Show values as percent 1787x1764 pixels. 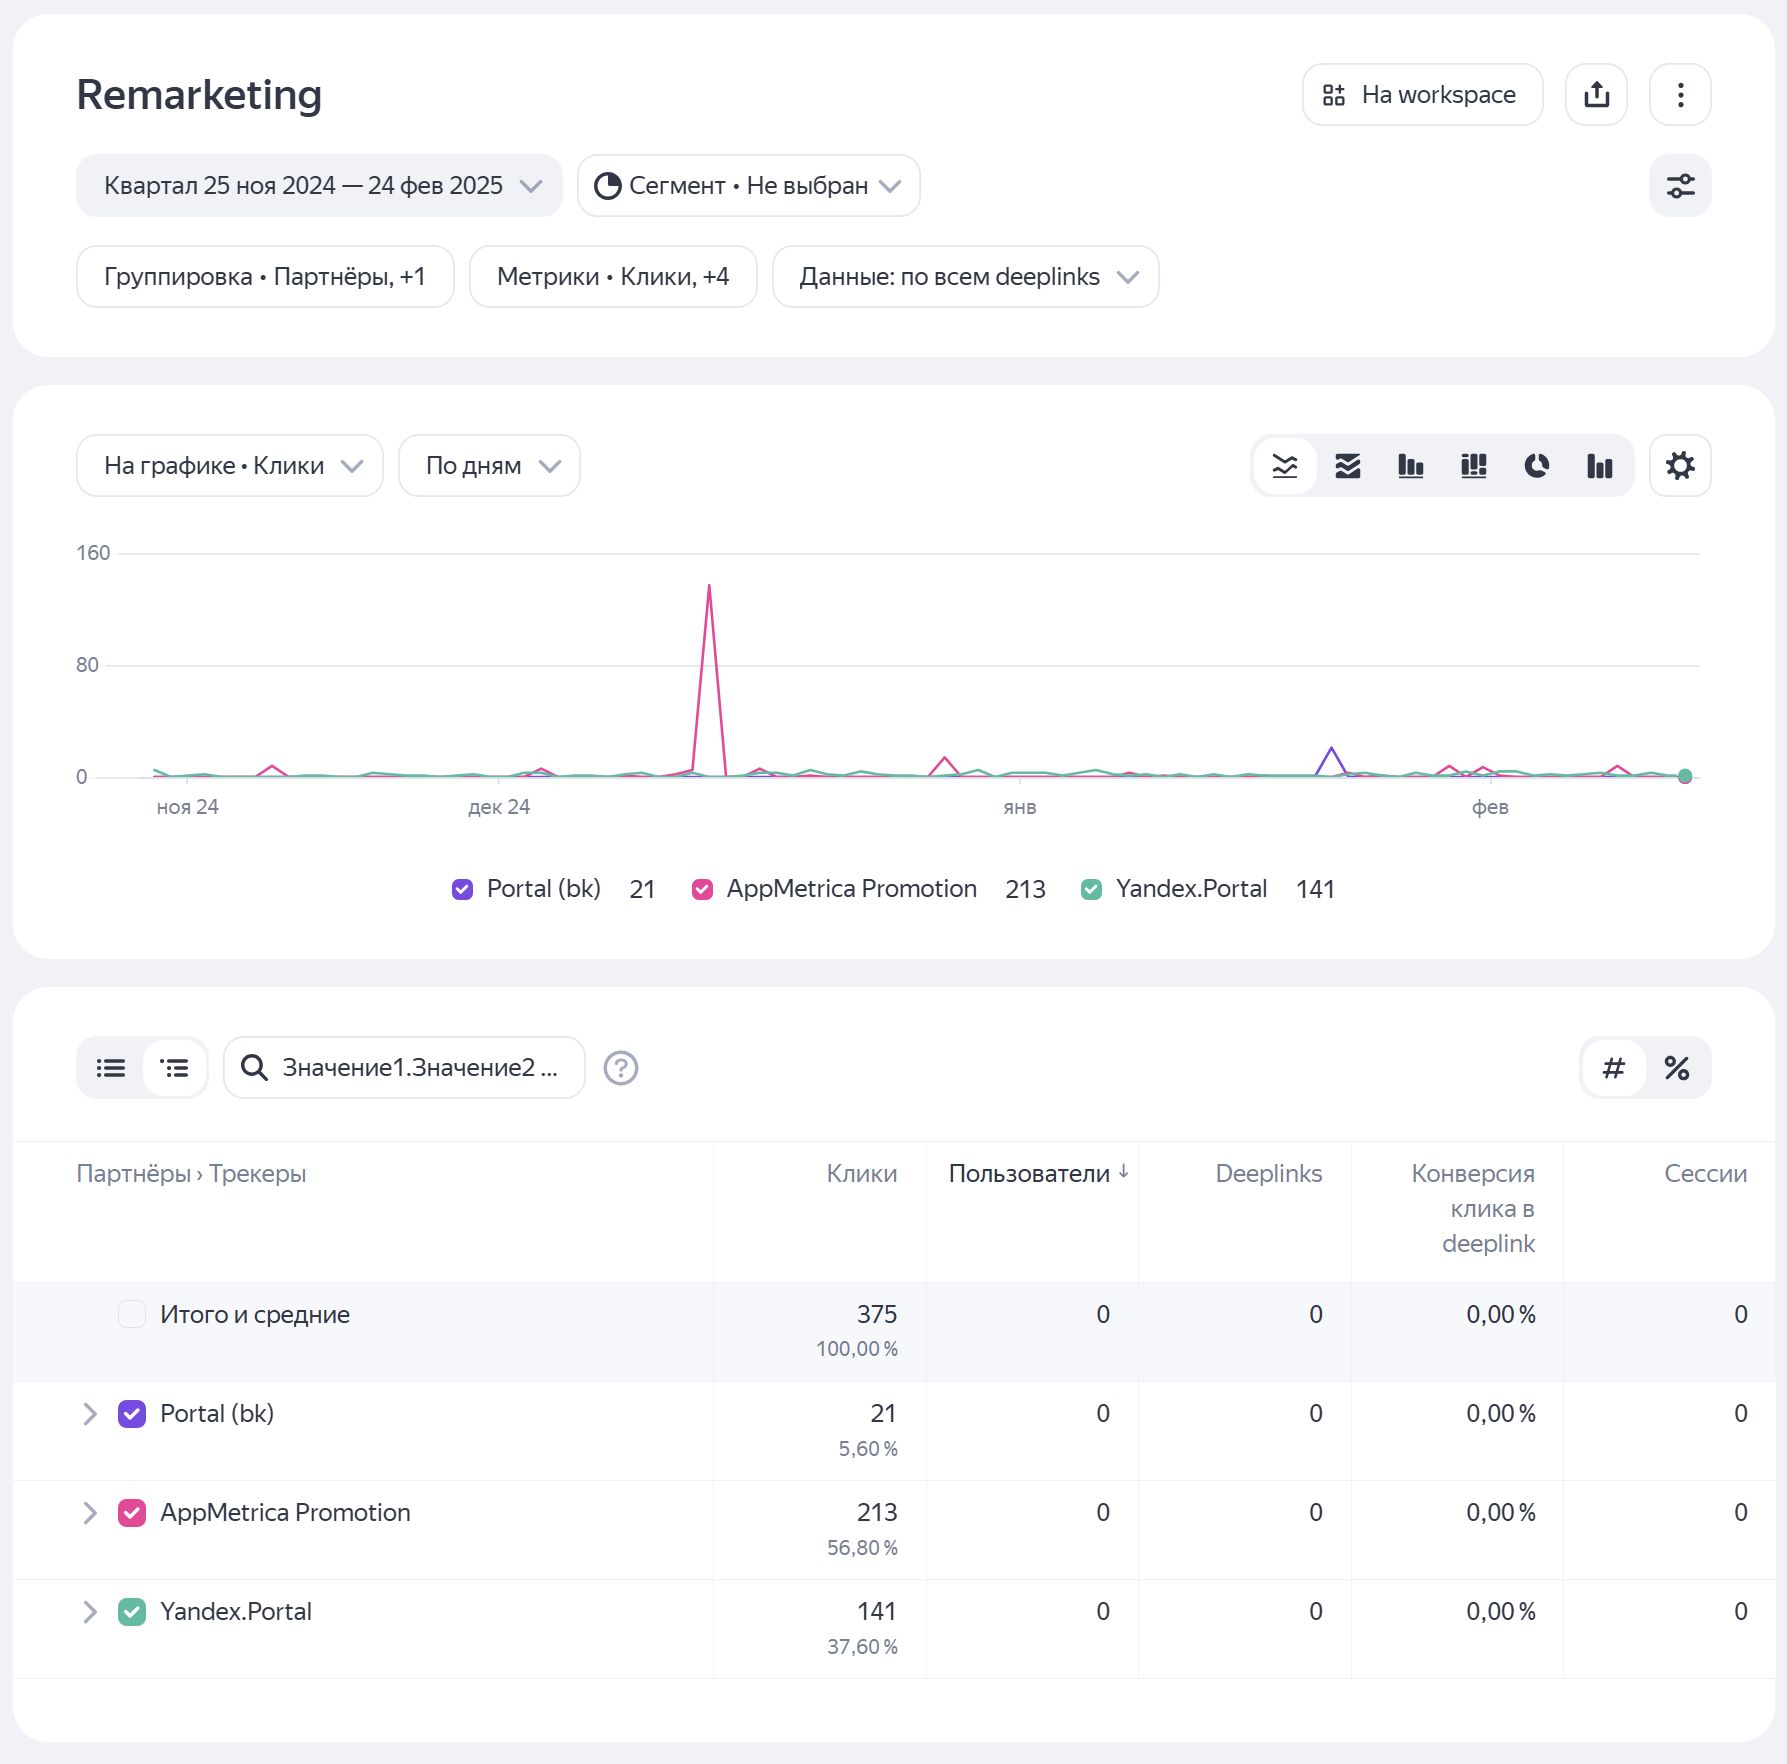pos(1677,1068)
